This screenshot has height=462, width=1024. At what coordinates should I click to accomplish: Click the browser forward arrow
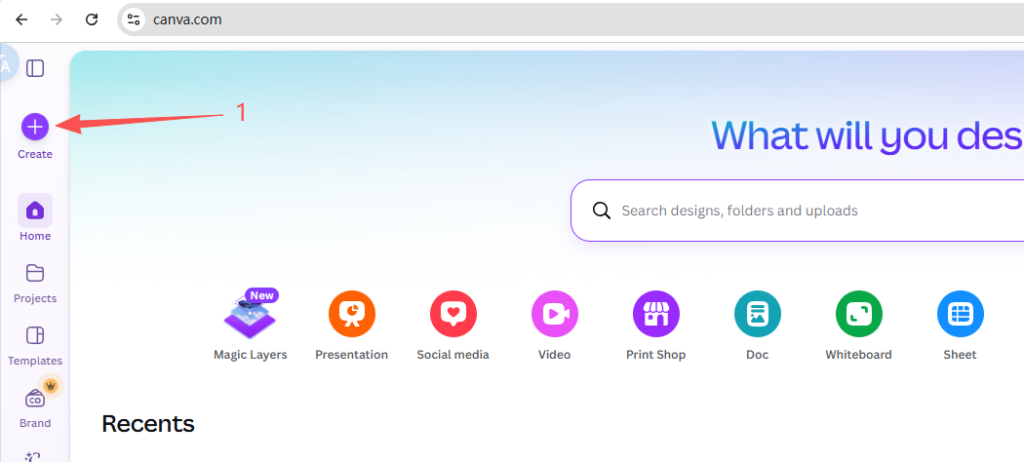coord(57,20)
